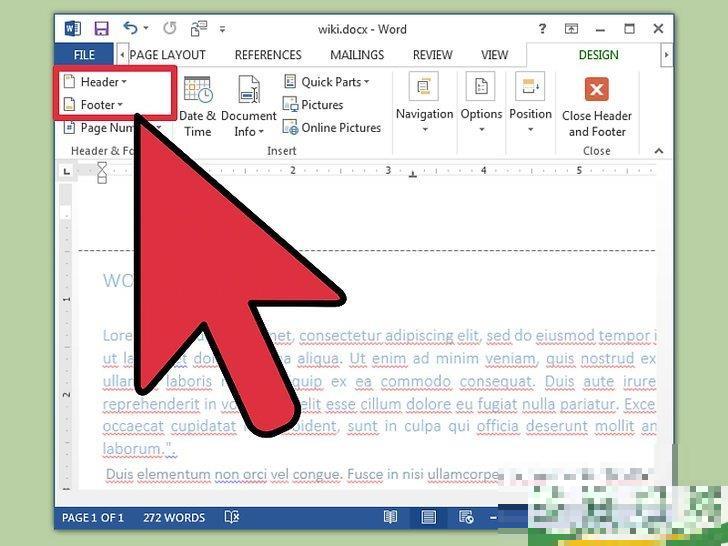Screen dimensions: 728x546
Task: Click the indent marker on the ruler
Action: [101, 174]
